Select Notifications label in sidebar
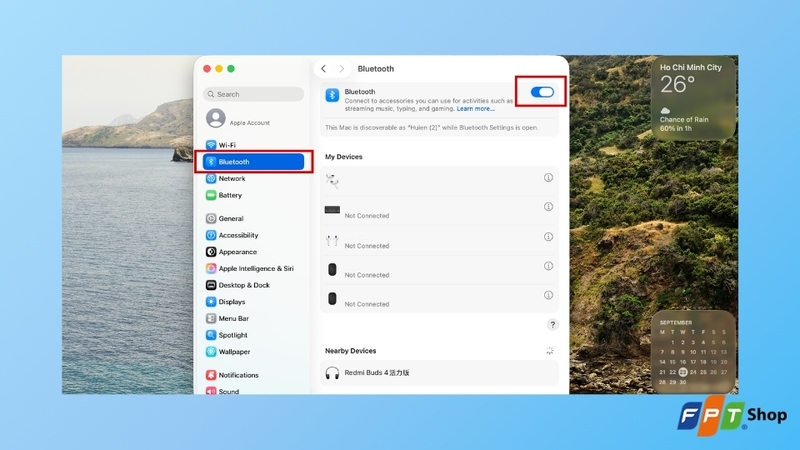Screen dimensions: 800x450 pyautogui.click(x=239, y=375)
